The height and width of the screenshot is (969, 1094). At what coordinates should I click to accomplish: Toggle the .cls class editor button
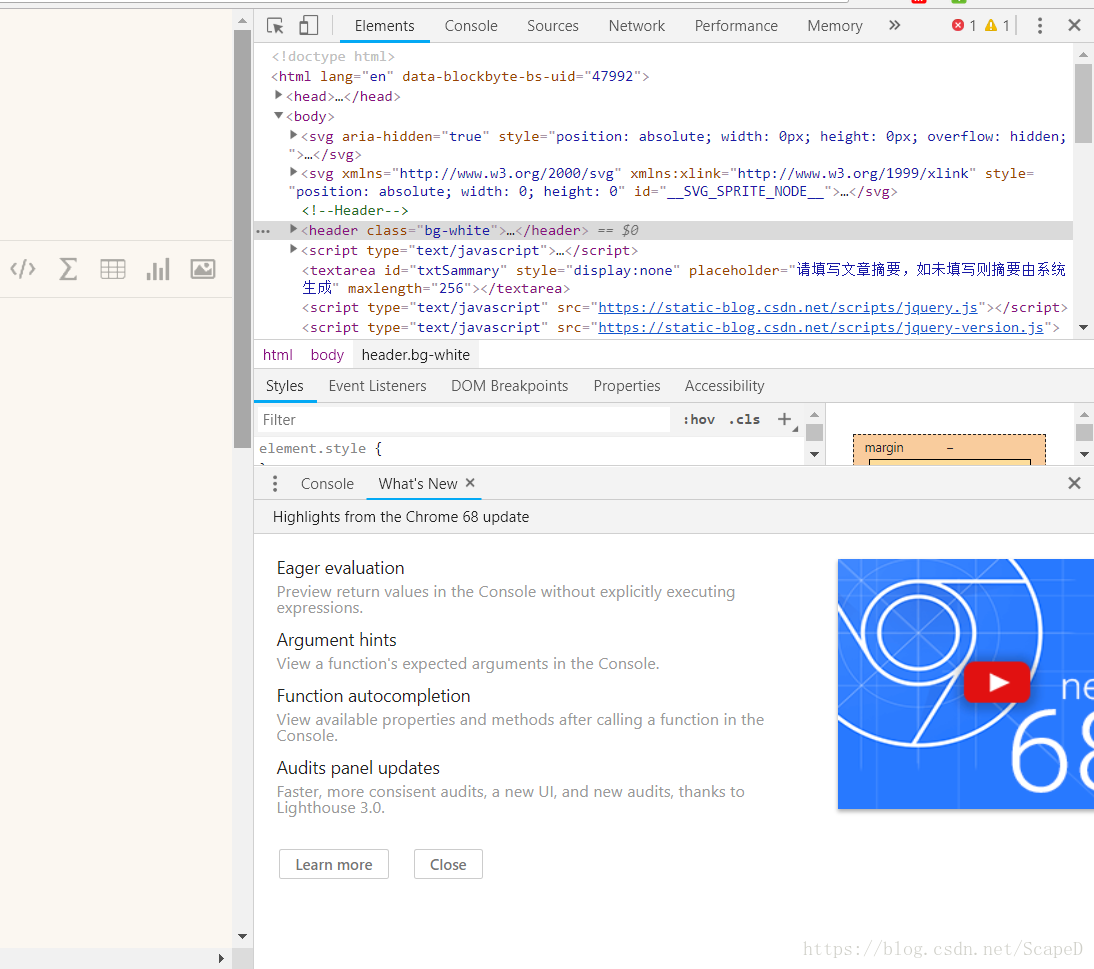[744, 420]
